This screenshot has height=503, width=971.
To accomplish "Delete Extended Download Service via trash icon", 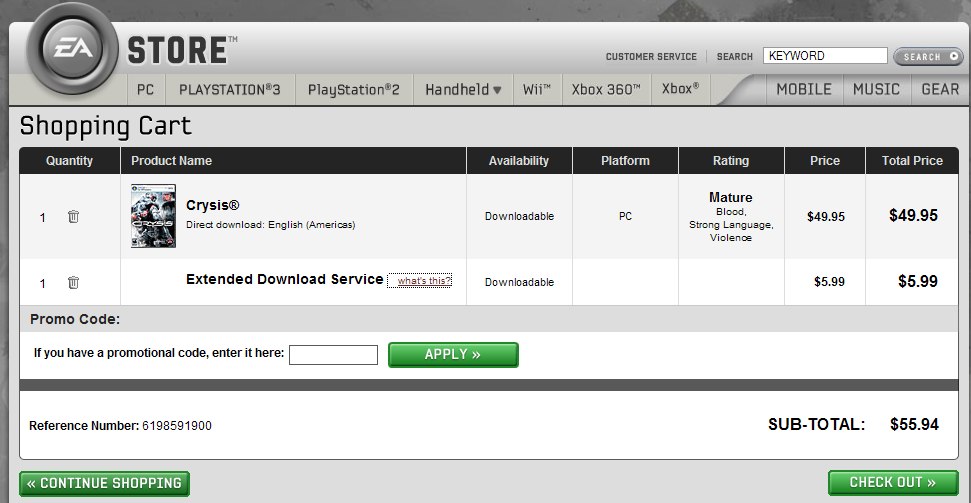I will coord(73,282).
